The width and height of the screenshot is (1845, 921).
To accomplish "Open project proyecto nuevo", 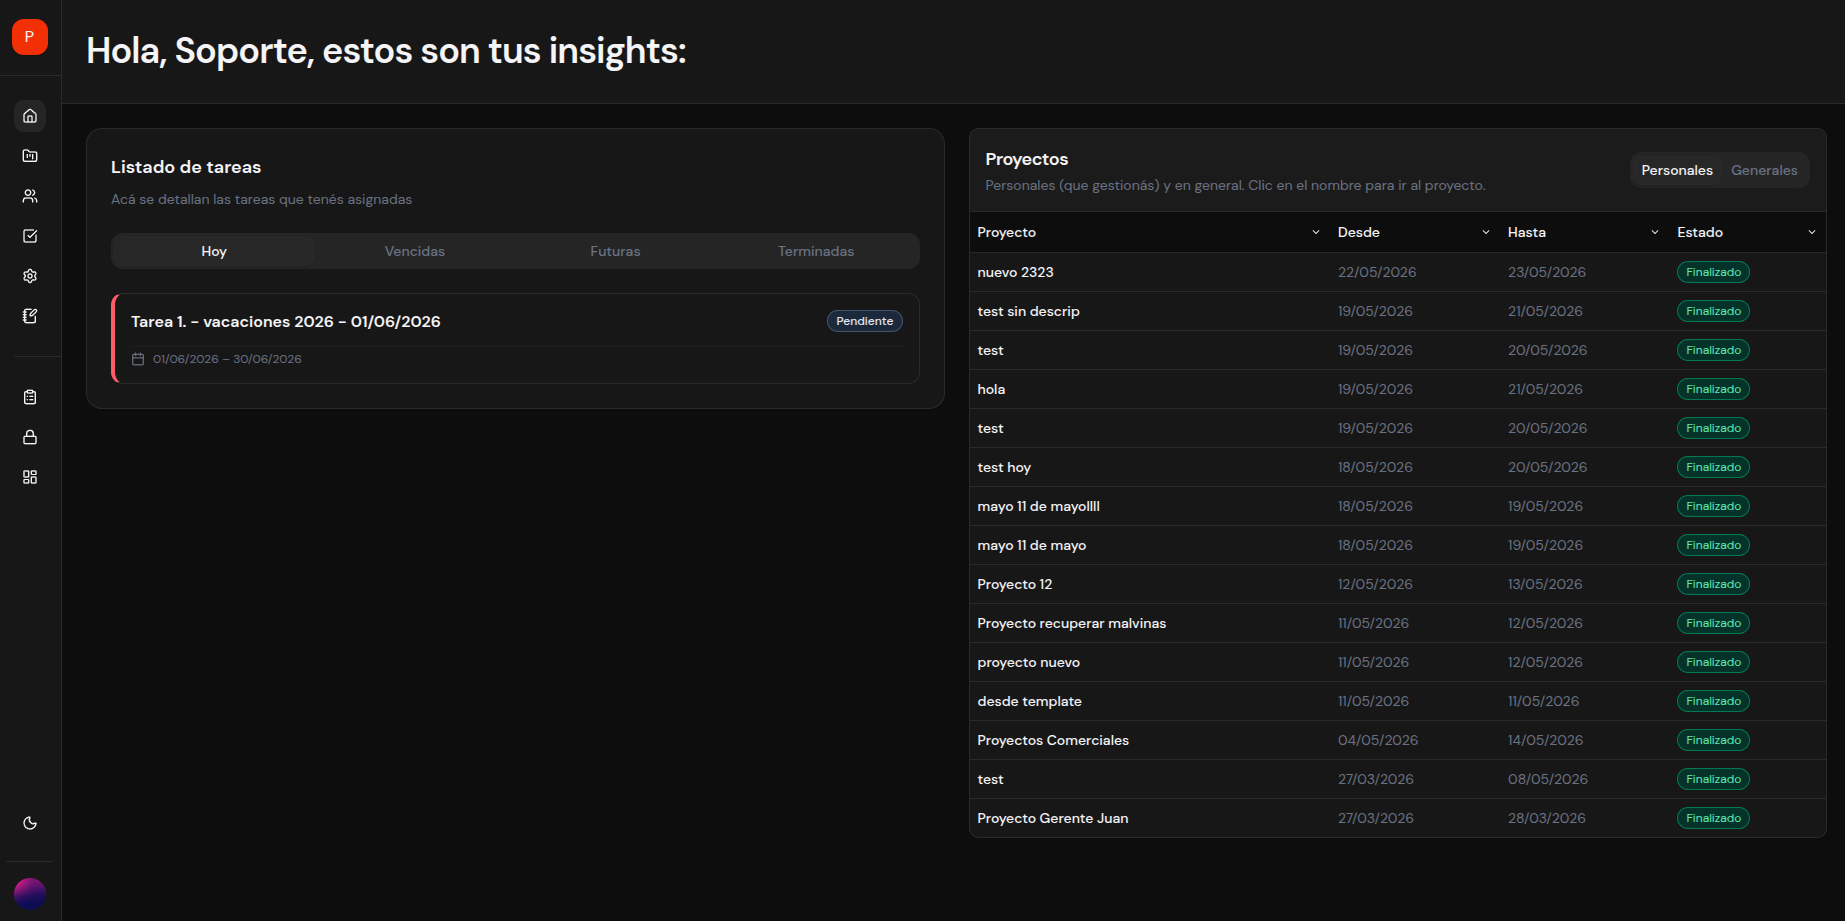I will (x=1029, y=662).
